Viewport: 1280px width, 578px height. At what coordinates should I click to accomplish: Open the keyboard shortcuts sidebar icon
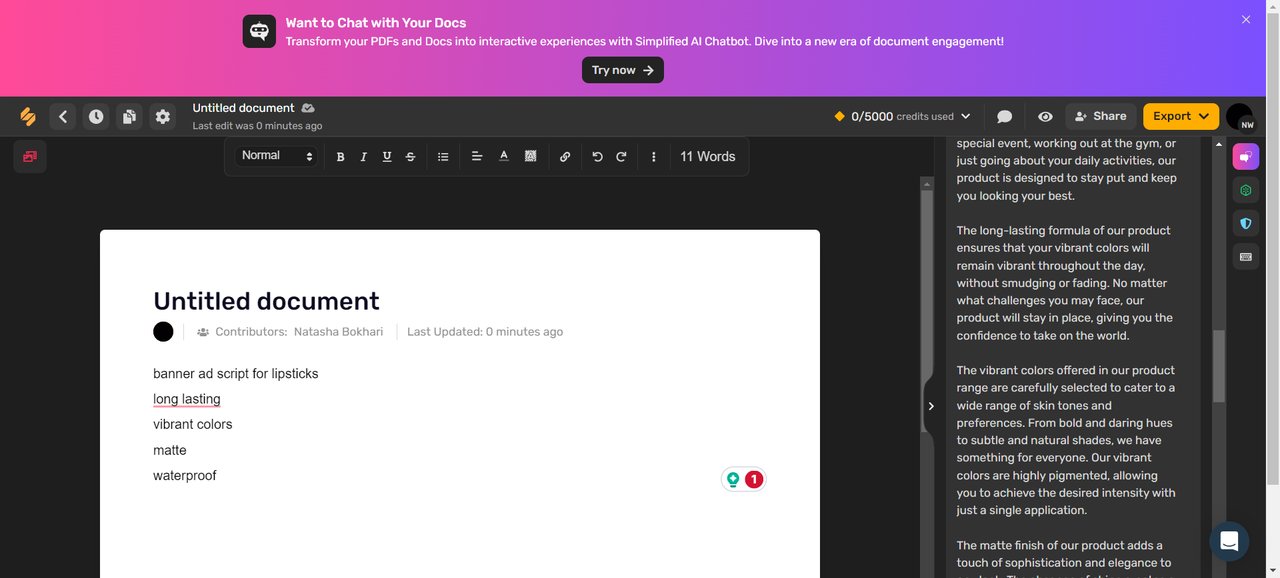pyautogui.click(x=1245, y=257)
